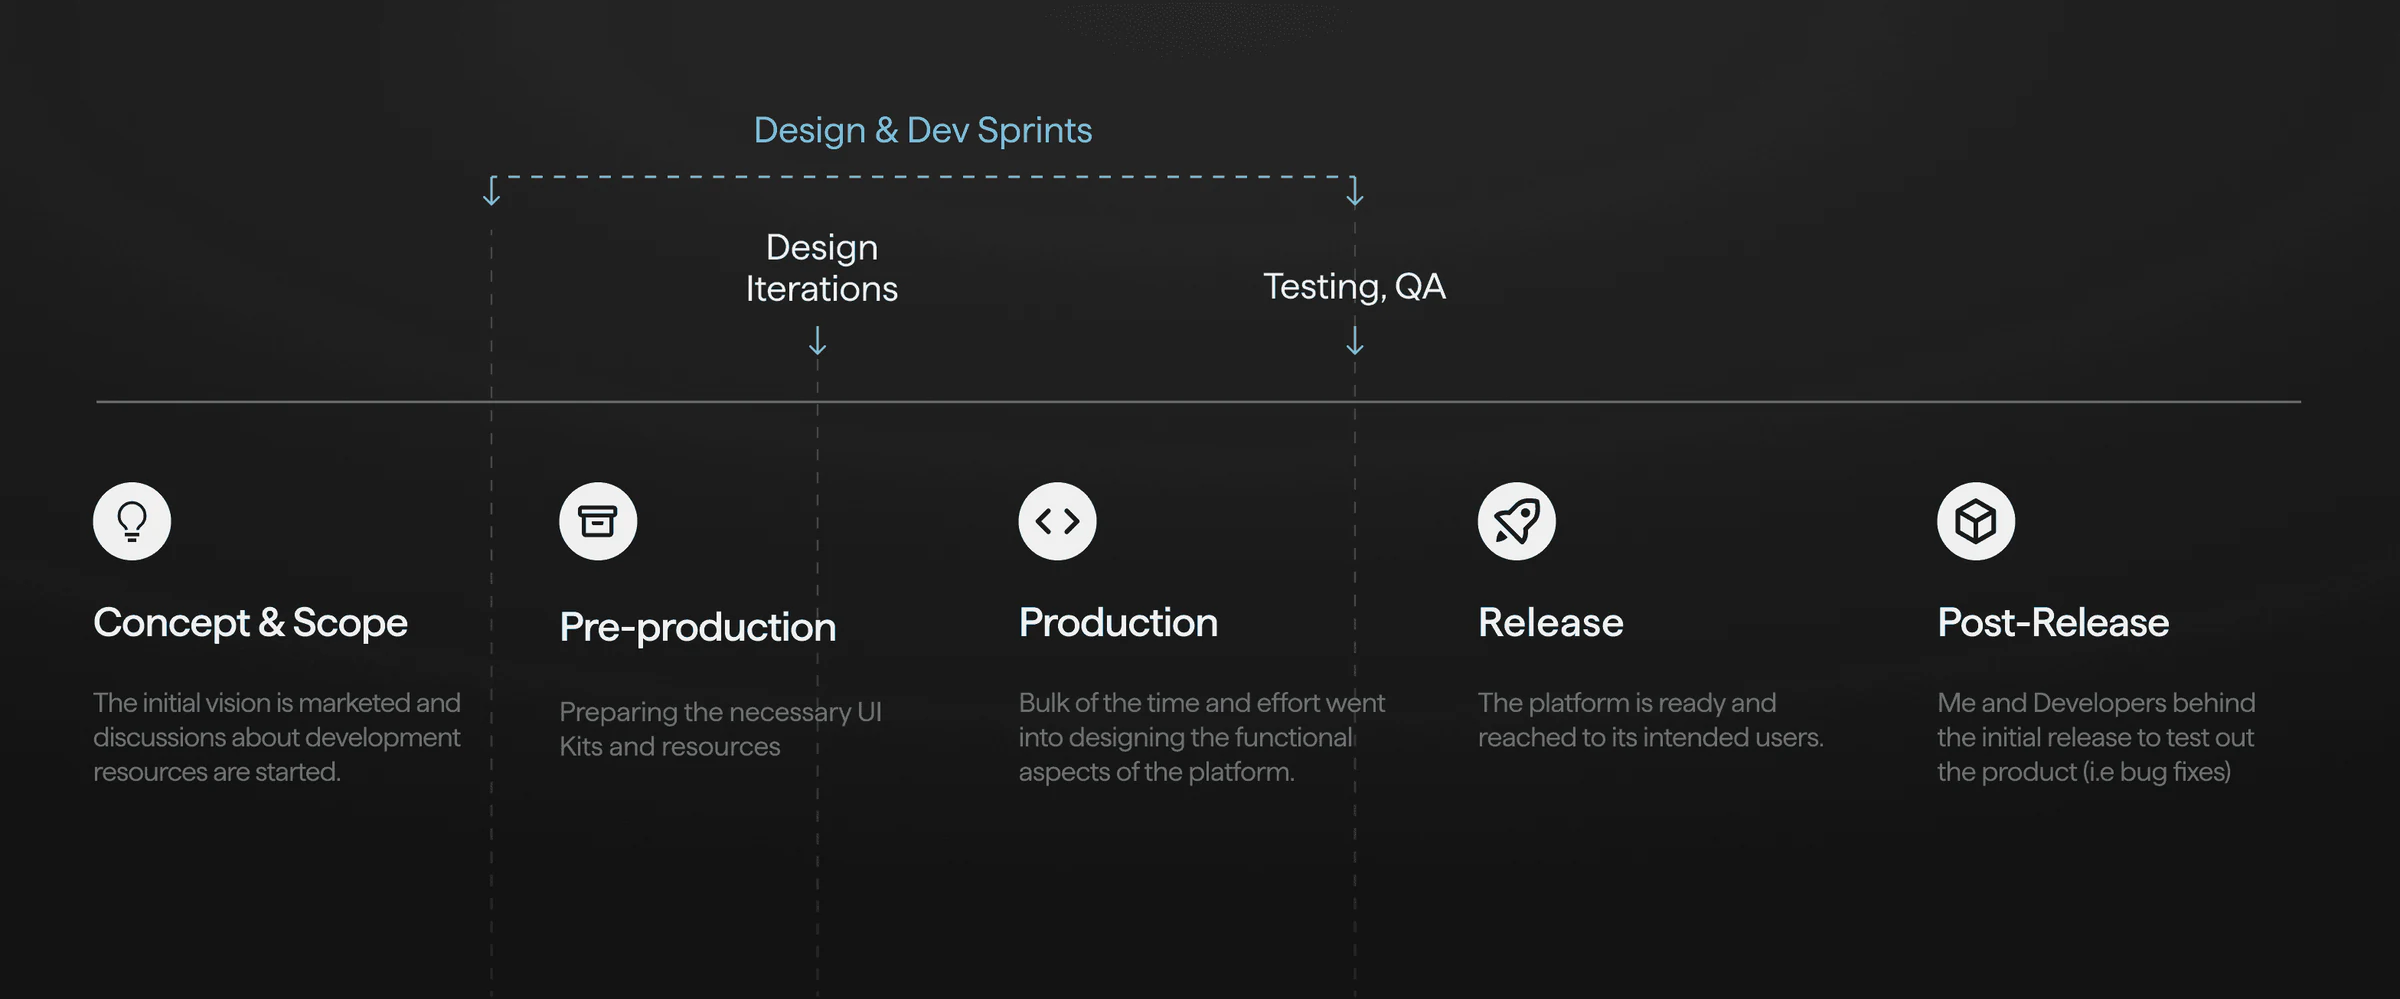Viewport: 2400px width, 999px height.
Task: Select the 'Design Iterations' label
Action: point(822,268)
